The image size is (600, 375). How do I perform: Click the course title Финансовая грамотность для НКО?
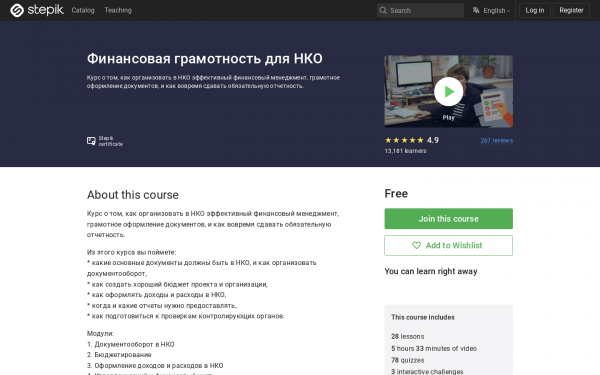205,59
